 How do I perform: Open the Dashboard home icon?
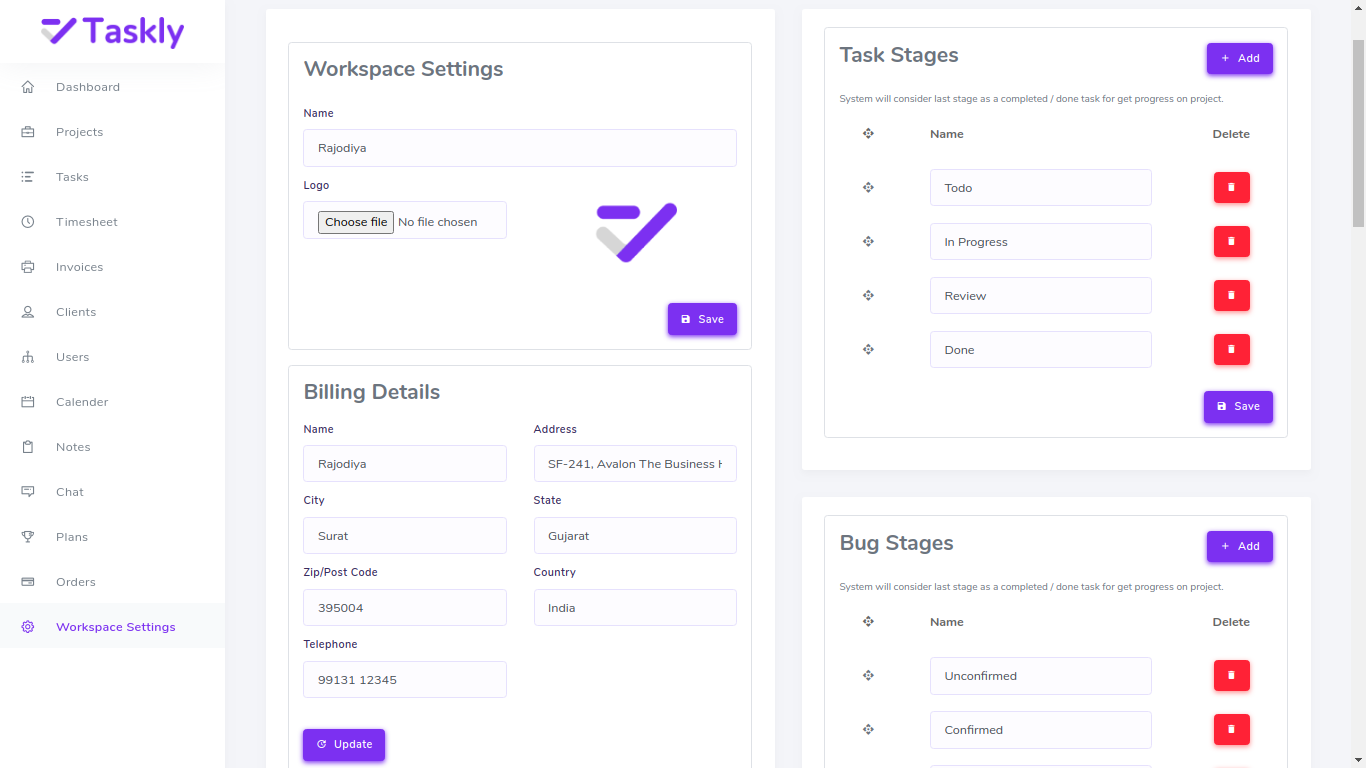pos(28,87)
